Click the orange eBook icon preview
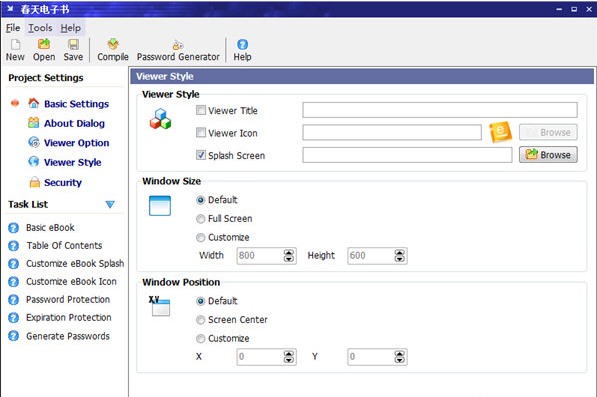 500,132
